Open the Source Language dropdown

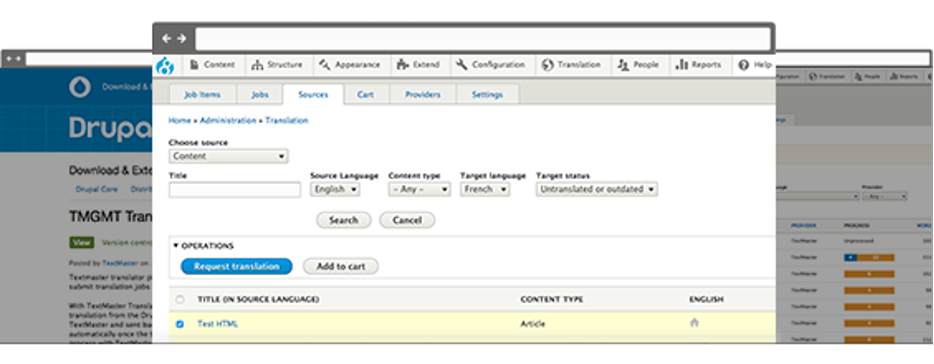(x=335, y=189)
